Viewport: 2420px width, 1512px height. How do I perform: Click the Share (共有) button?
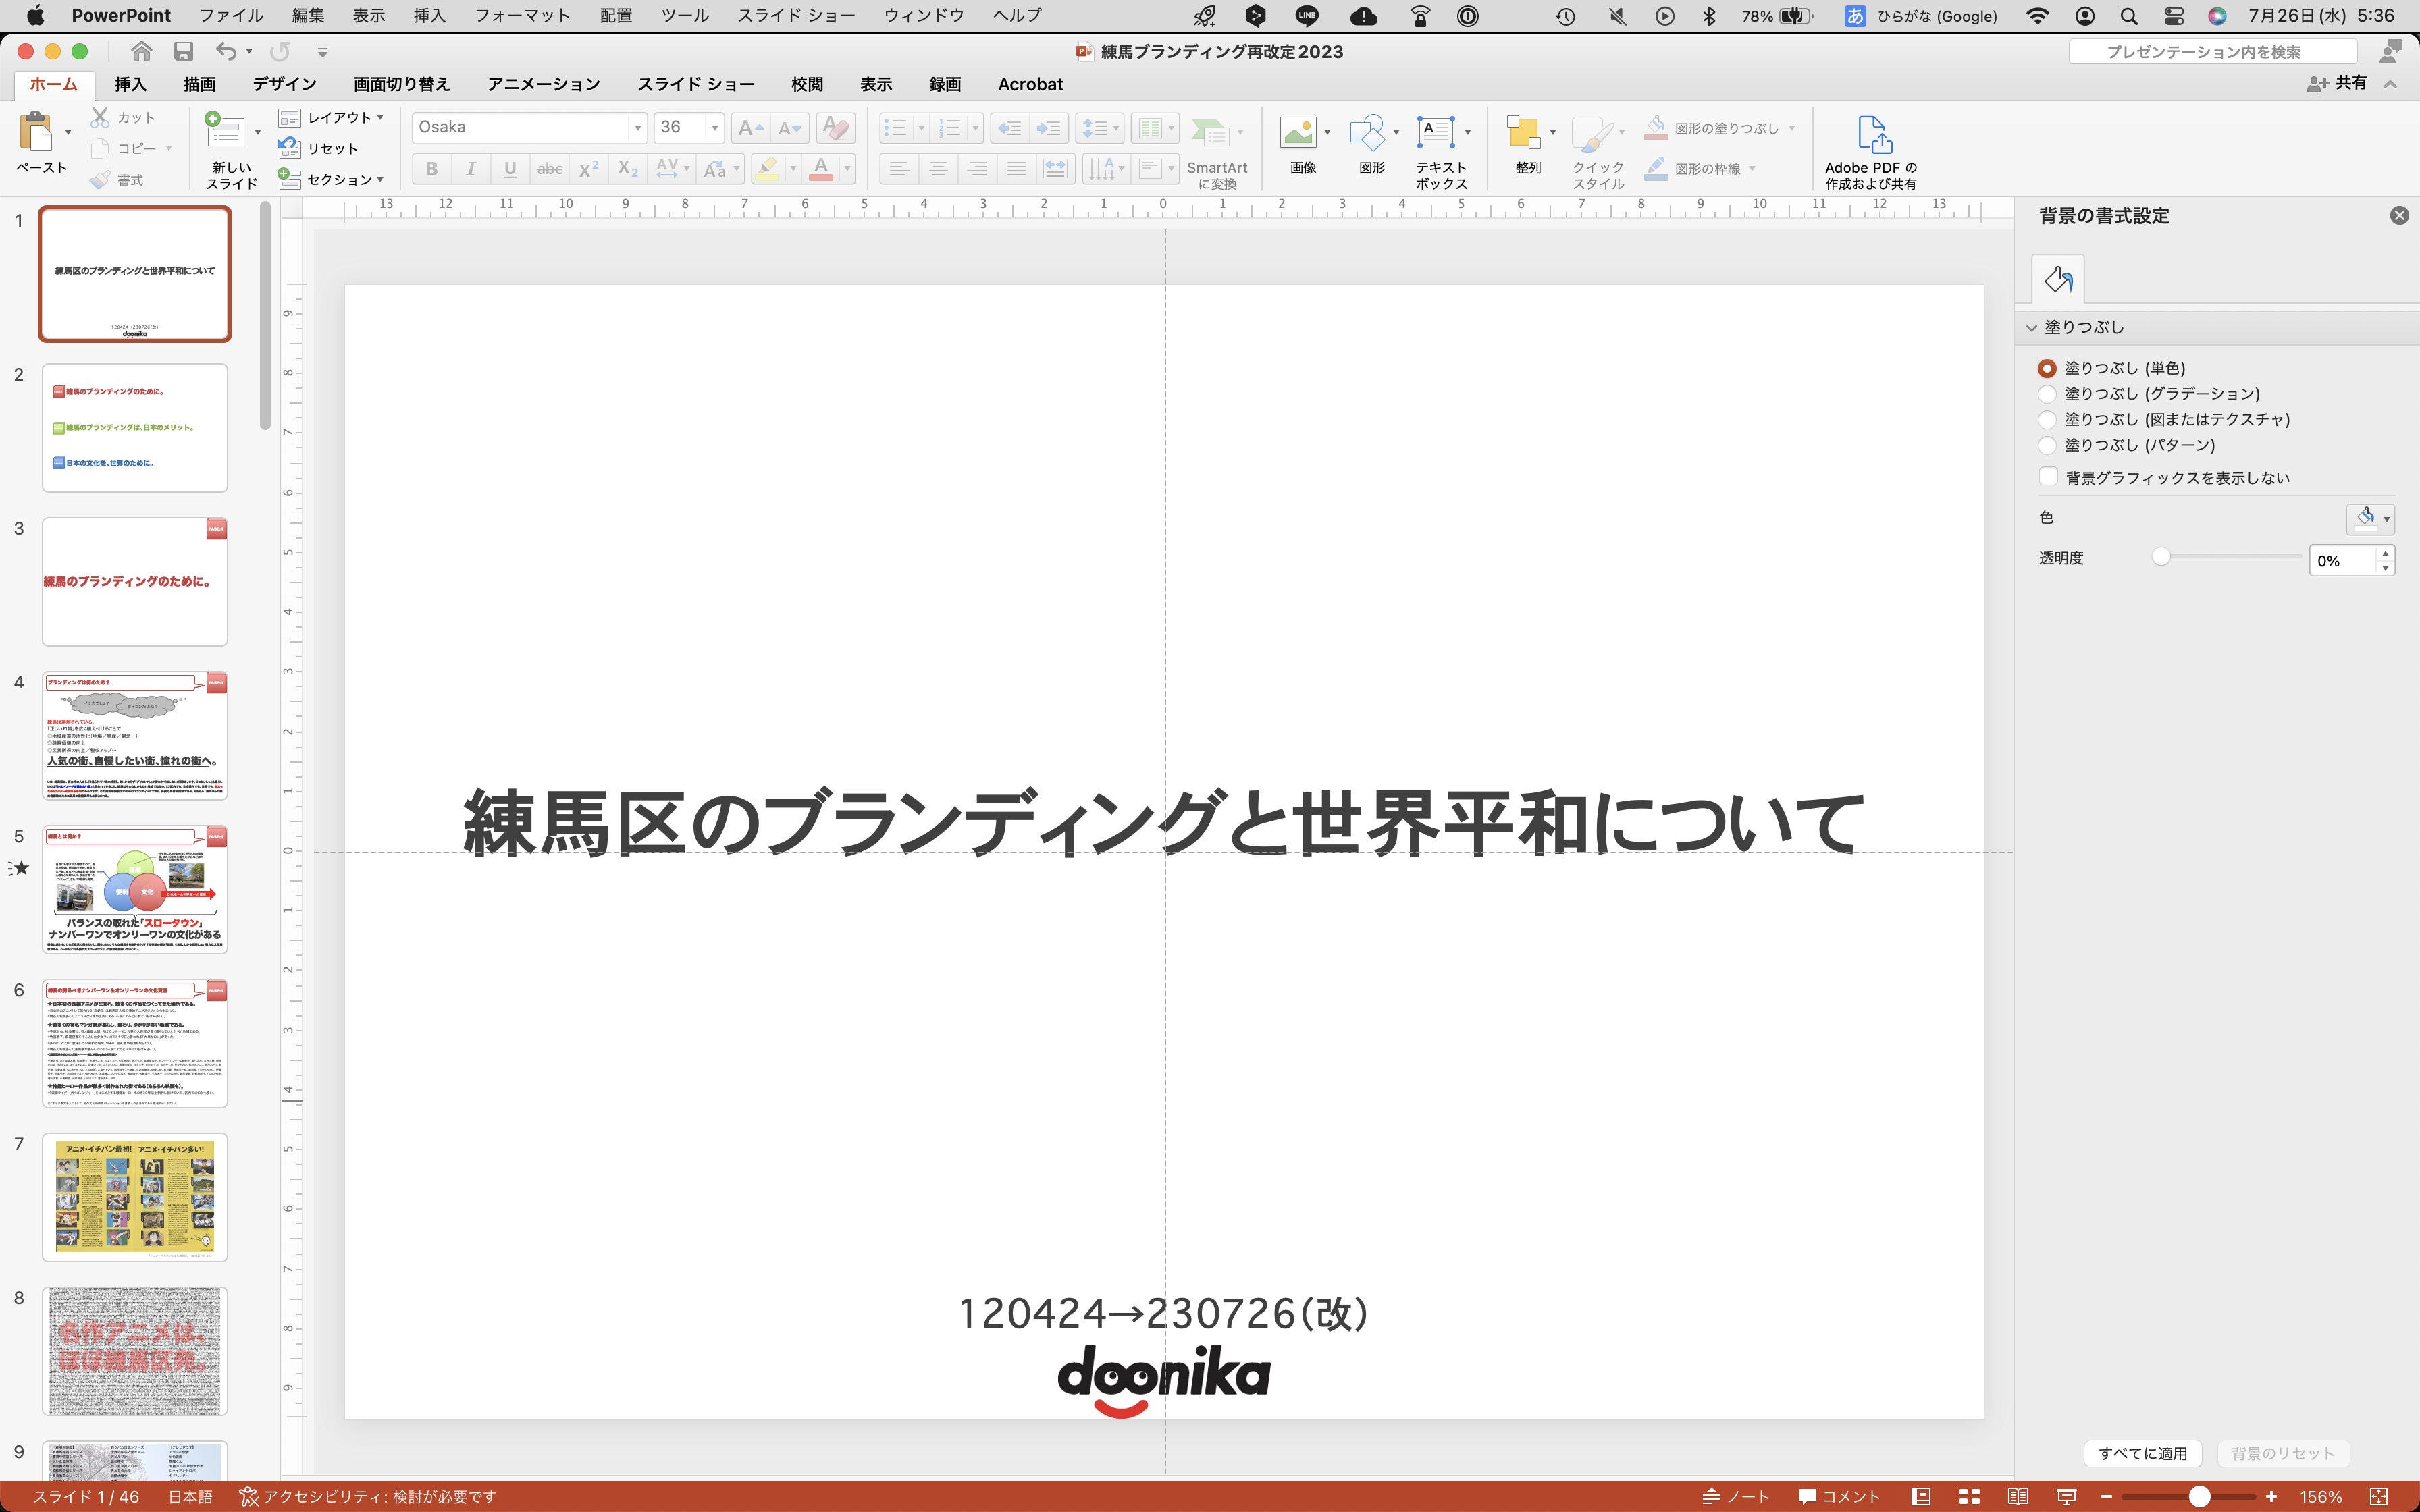2337,84
